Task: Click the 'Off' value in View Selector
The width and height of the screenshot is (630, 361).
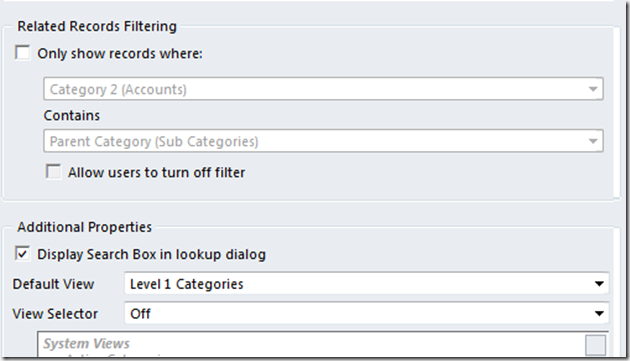Action: click(x=140, y=314)
